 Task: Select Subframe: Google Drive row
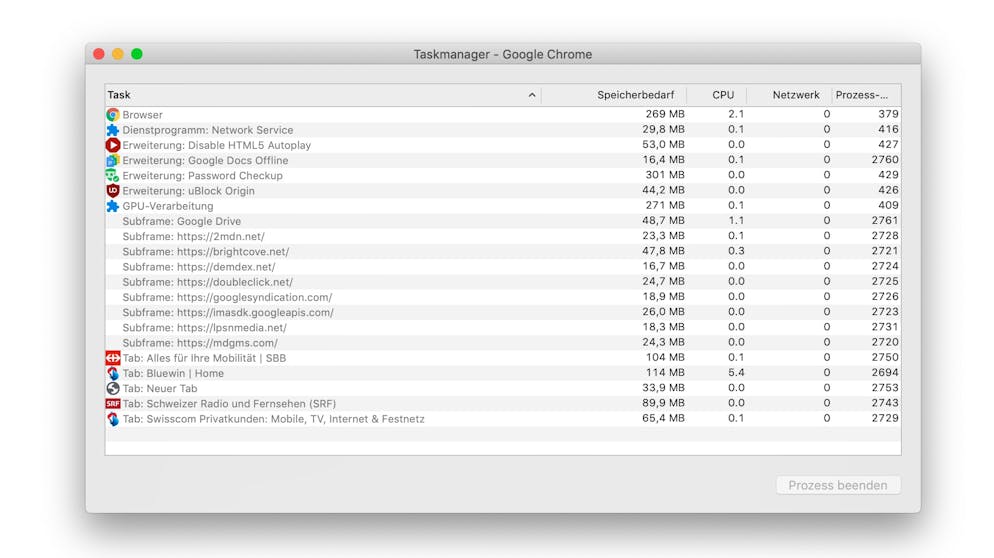[503, 221]
